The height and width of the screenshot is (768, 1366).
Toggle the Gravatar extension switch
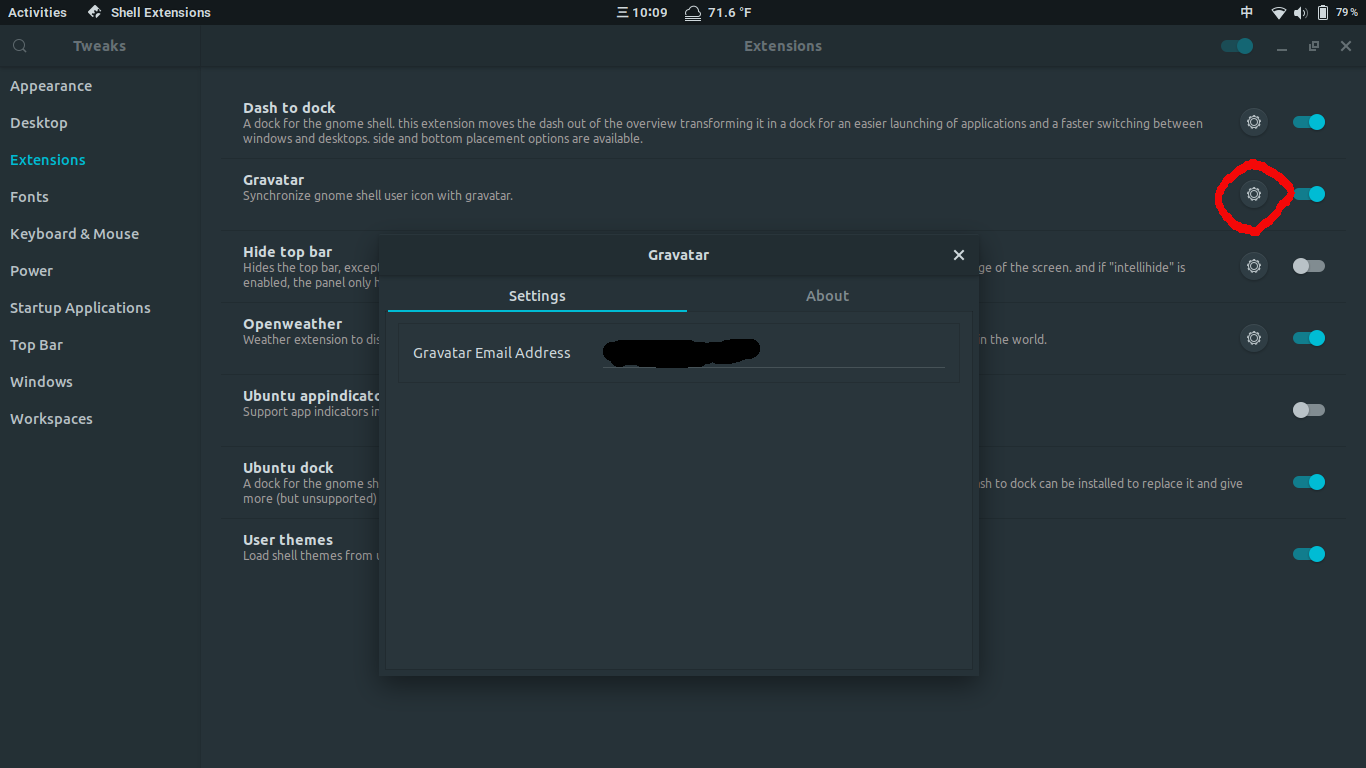[1308, 194]
